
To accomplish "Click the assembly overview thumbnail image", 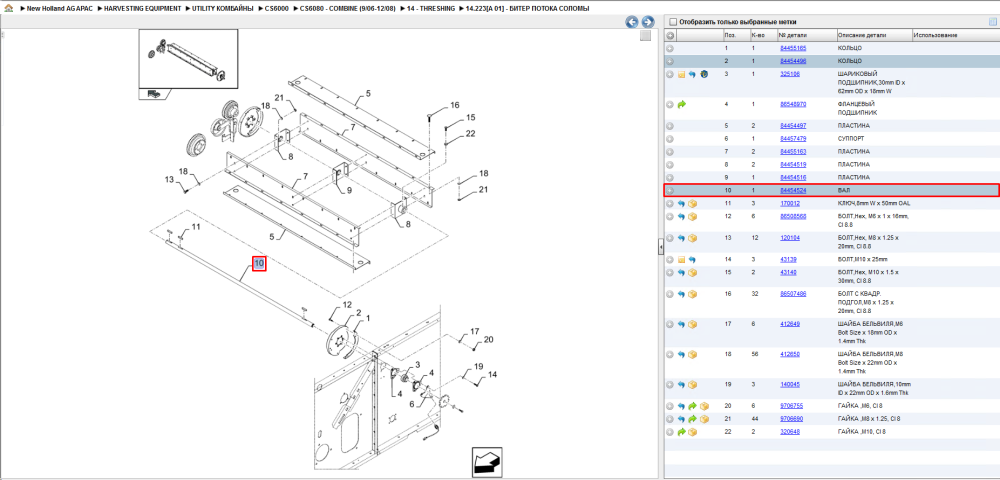I will pyautogui.click(x=189, y=59).
